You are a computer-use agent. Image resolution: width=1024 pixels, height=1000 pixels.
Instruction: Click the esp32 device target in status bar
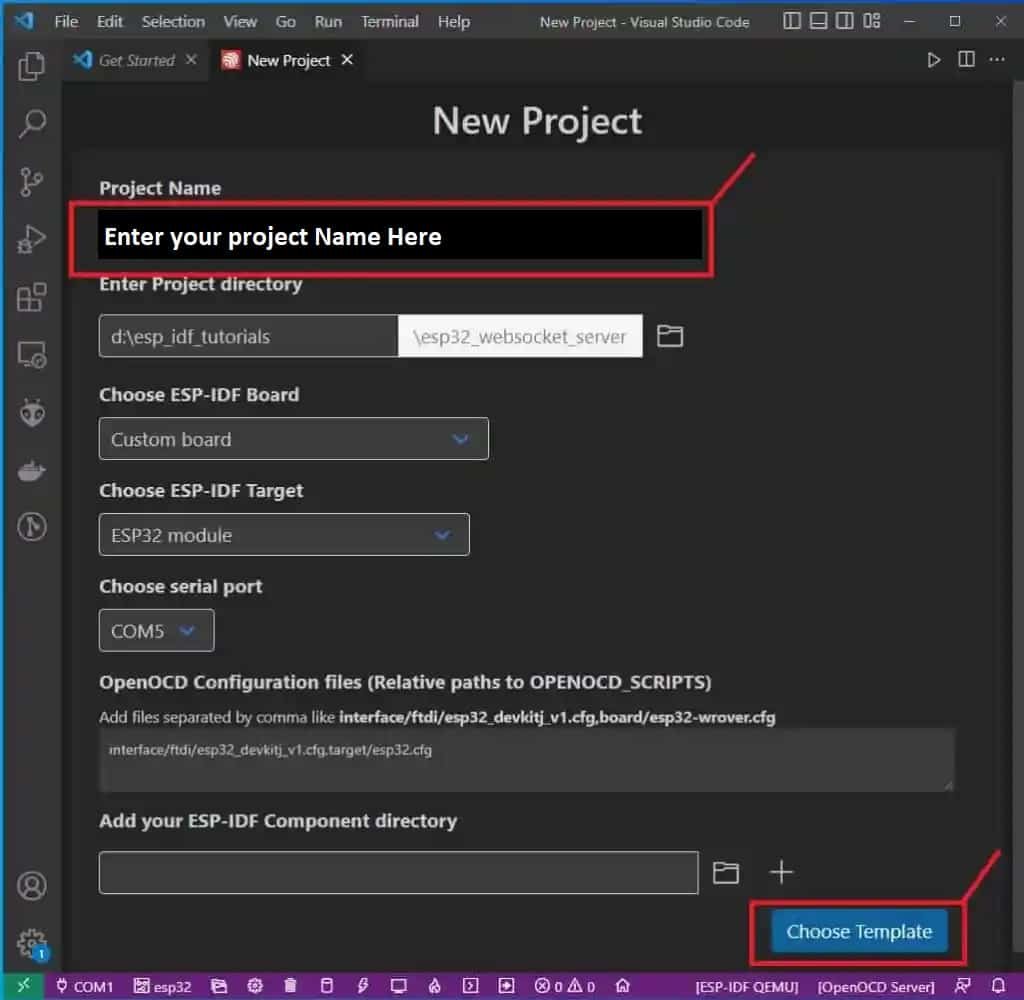(163, 985)
